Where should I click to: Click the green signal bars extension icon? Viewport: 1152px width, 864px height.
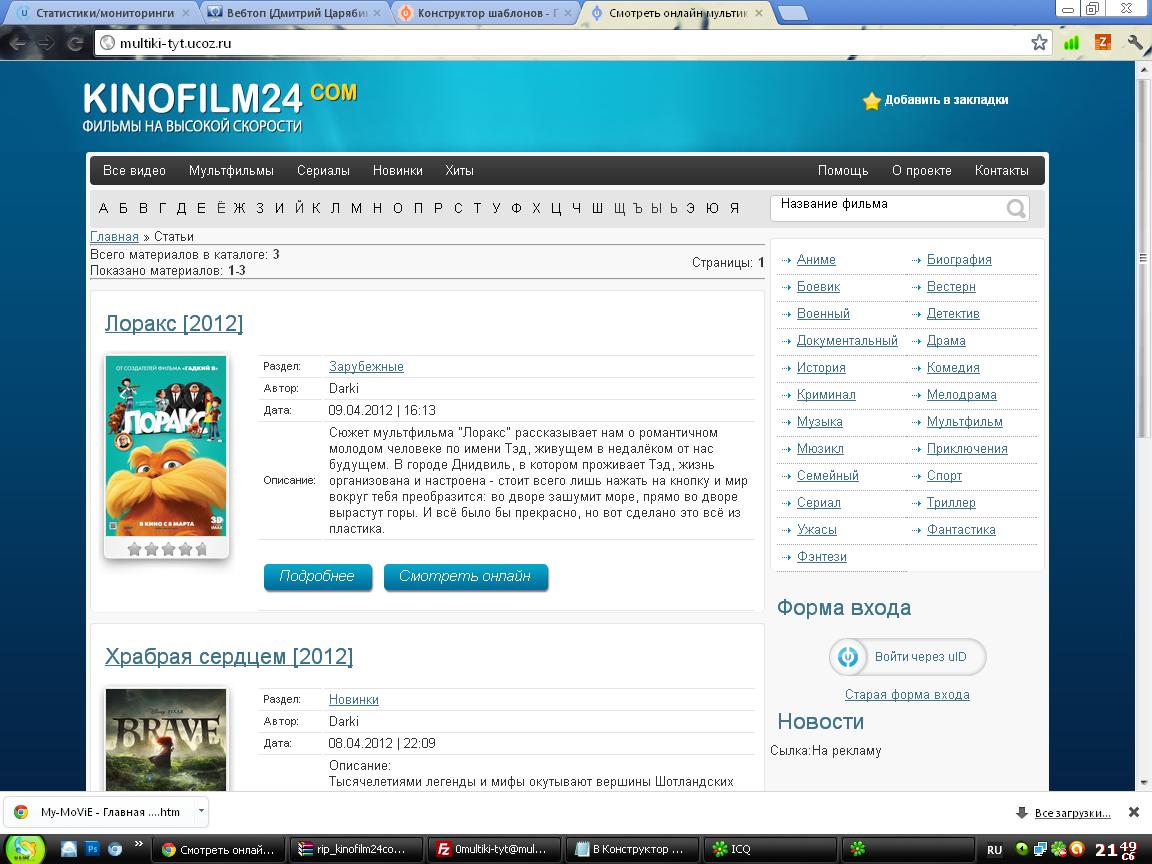pos(1071,43)
